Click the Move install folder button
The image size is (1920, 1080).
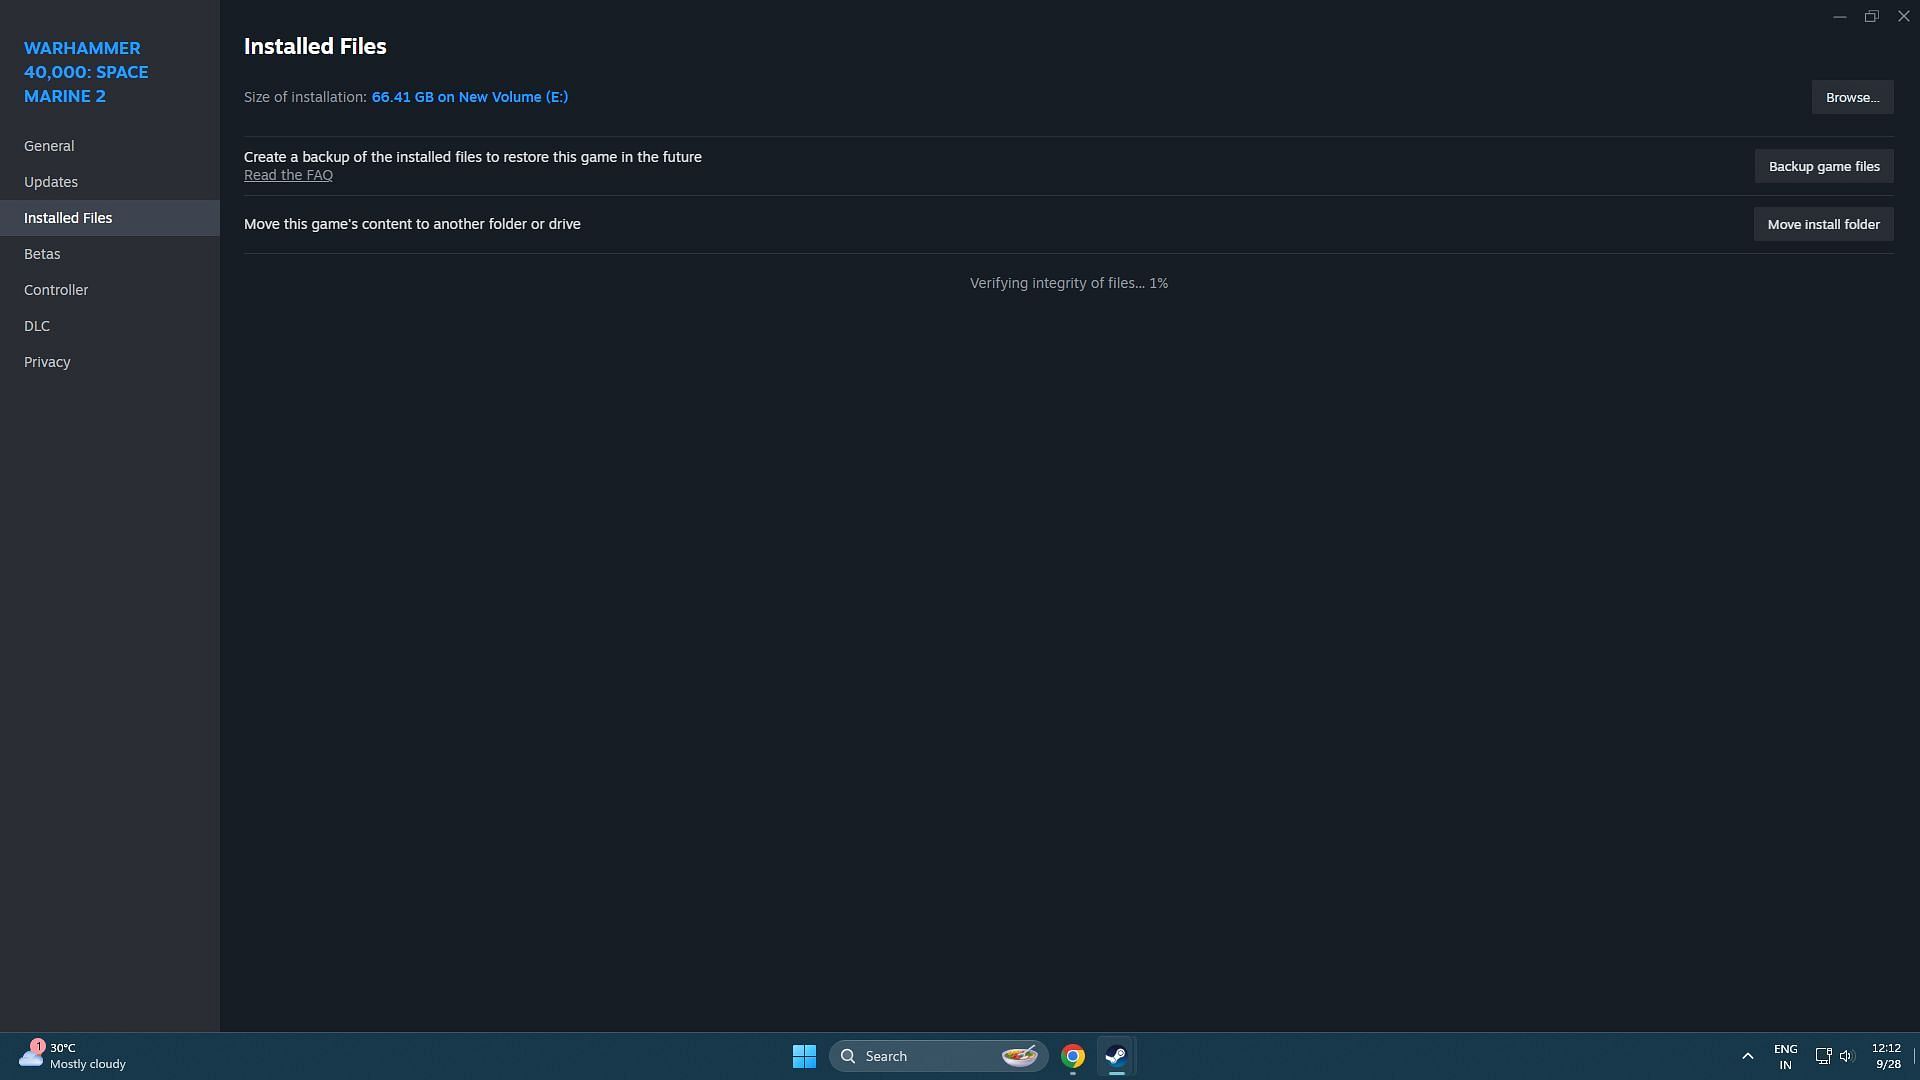pyautogui.click(x=1824, y=224)
